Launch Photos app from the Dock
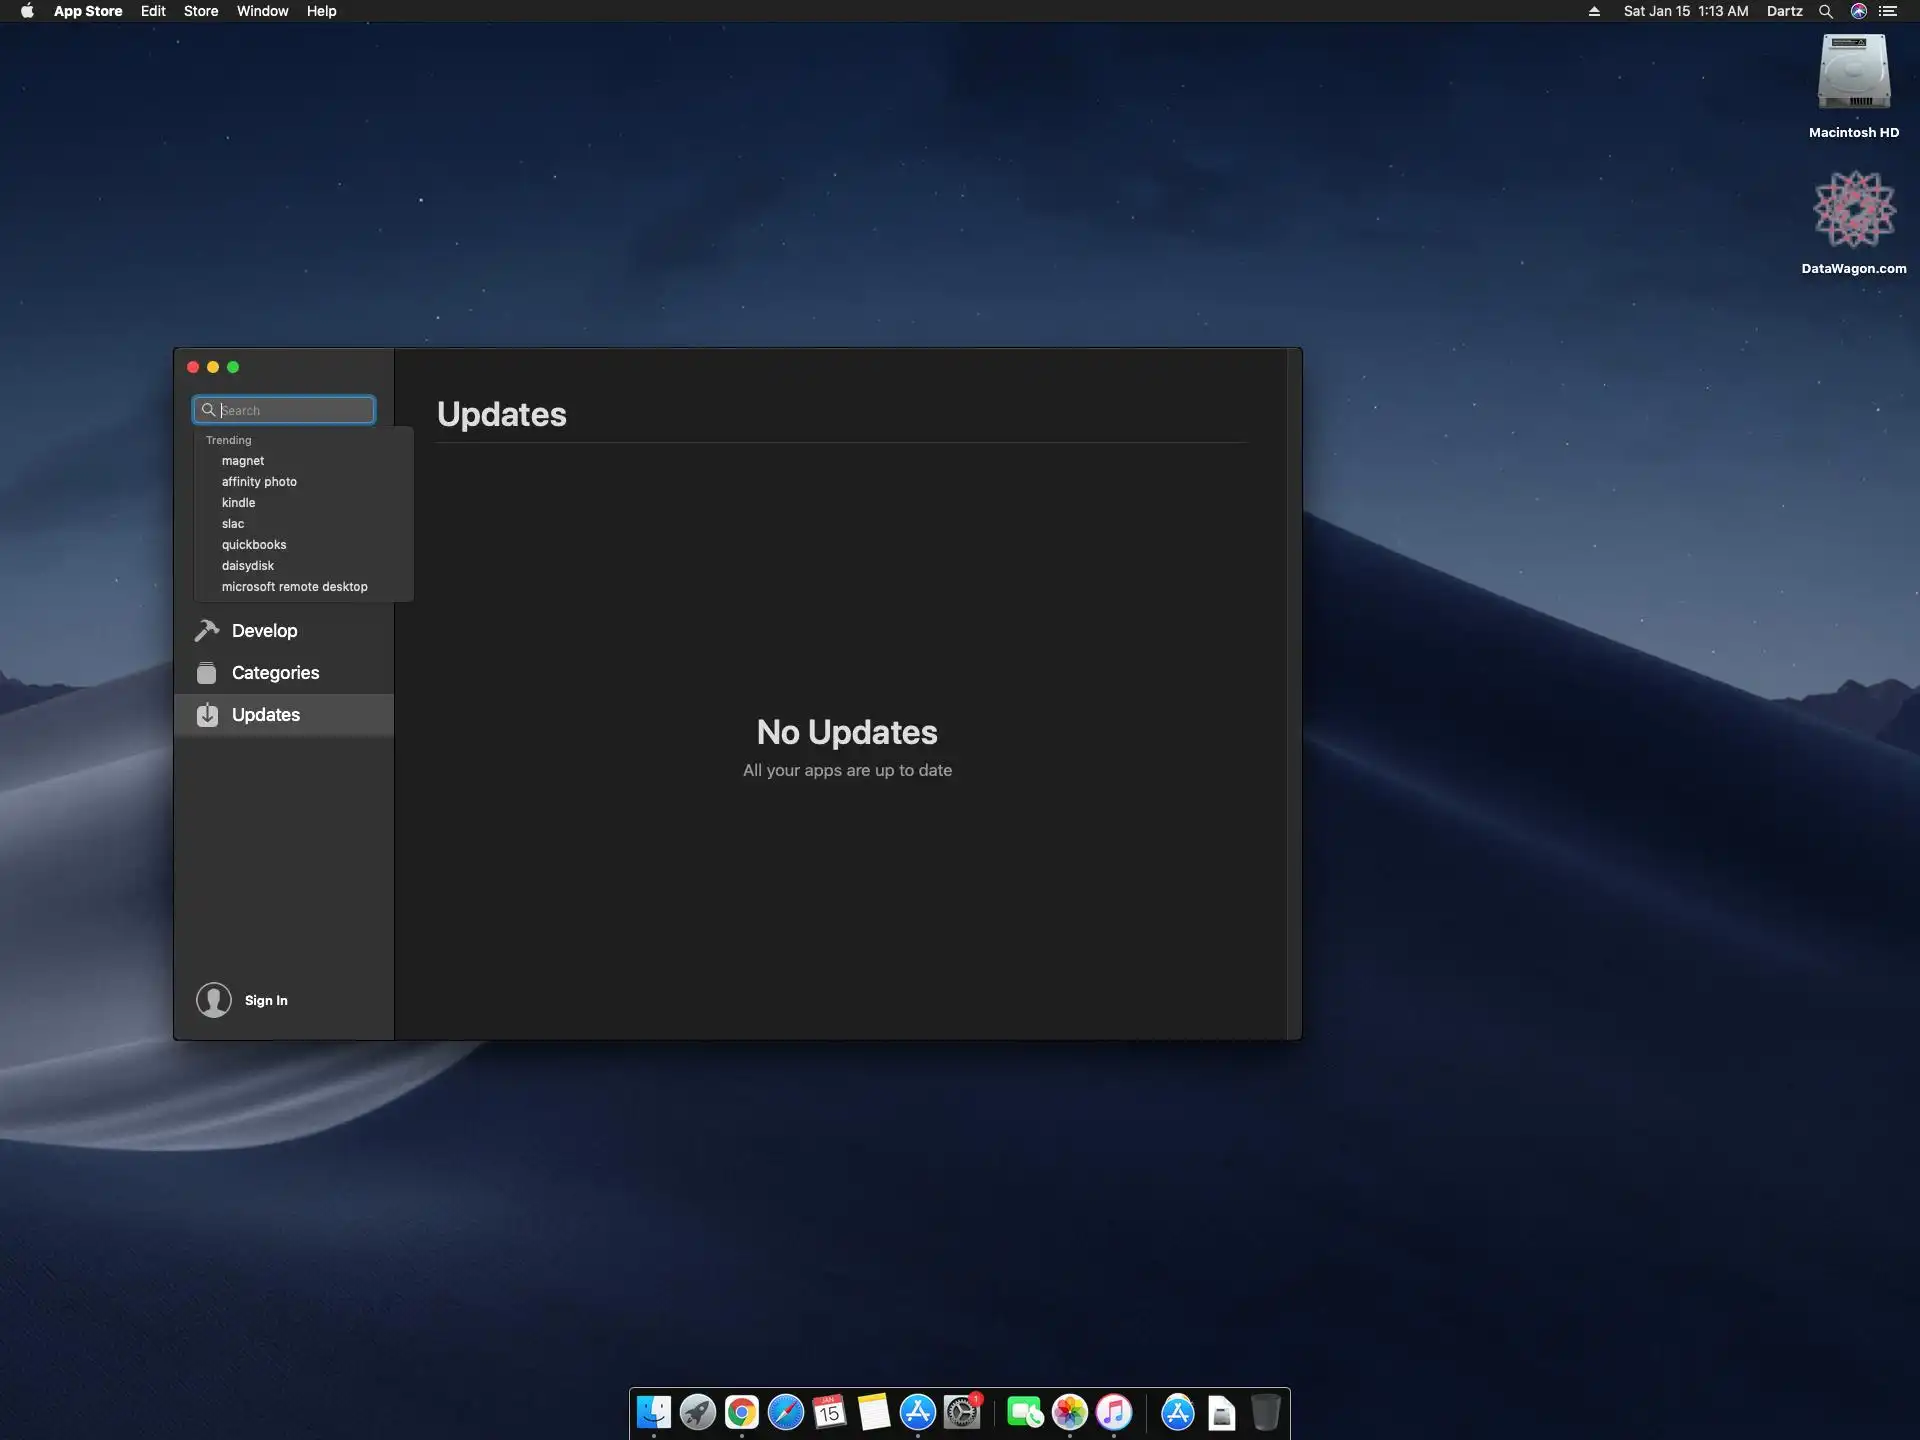This screenshot has width=1920, height=1440. (x=1070, y=1412)
